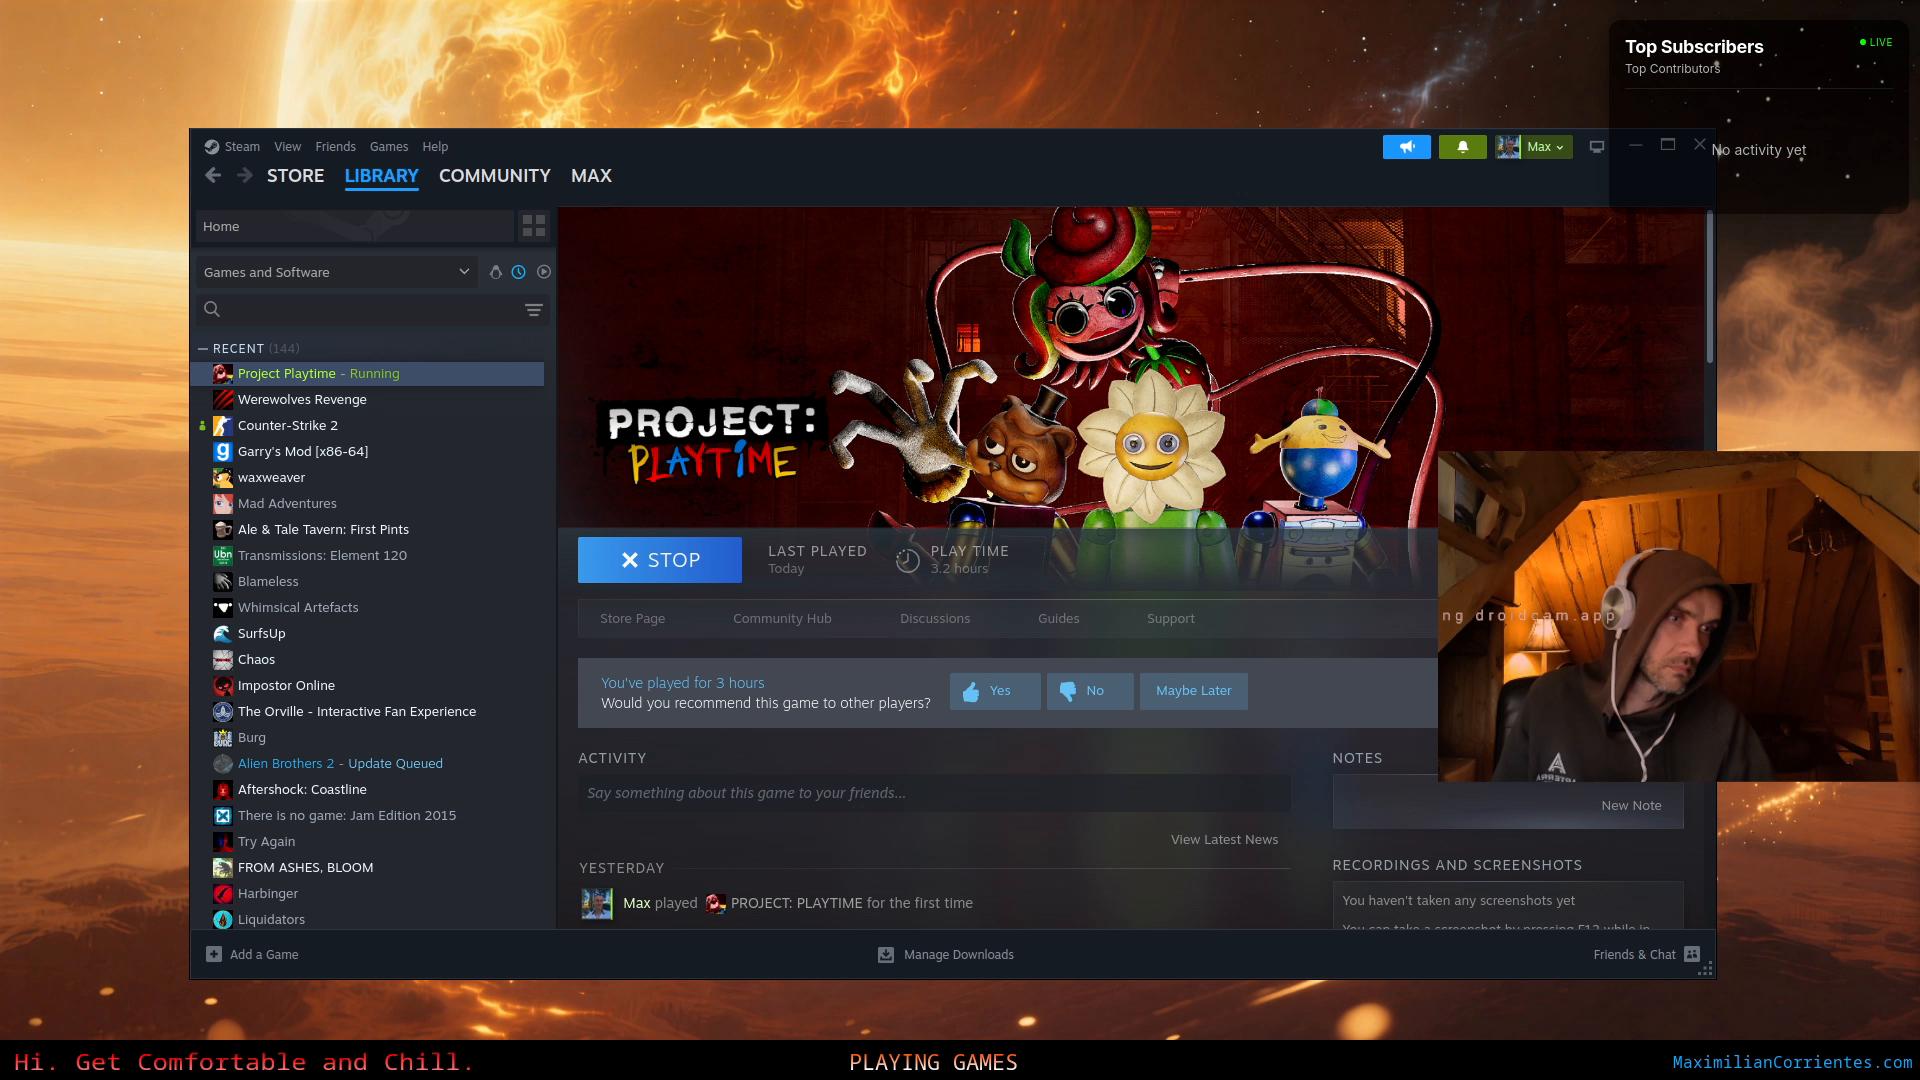Click the Home library button
The height and width of the screenshot is (1080, 1920).
(355, 226)
